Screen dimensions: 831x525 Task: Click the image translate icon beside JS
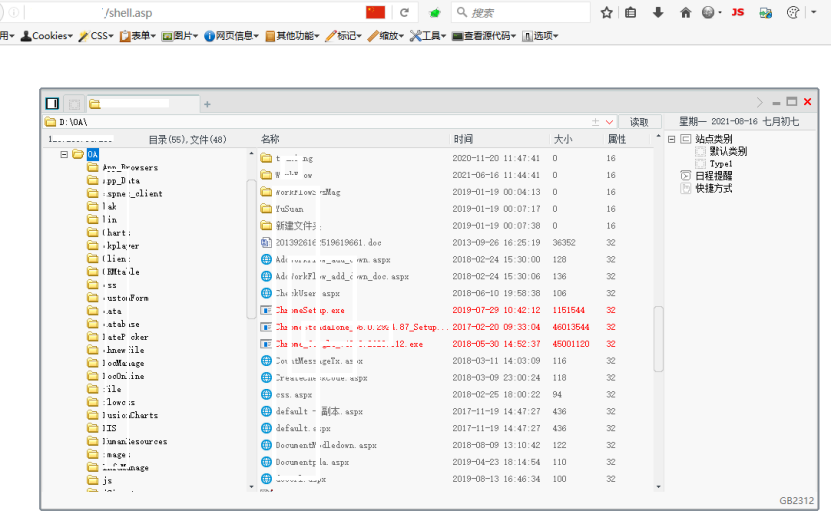(x=765, y=13)
